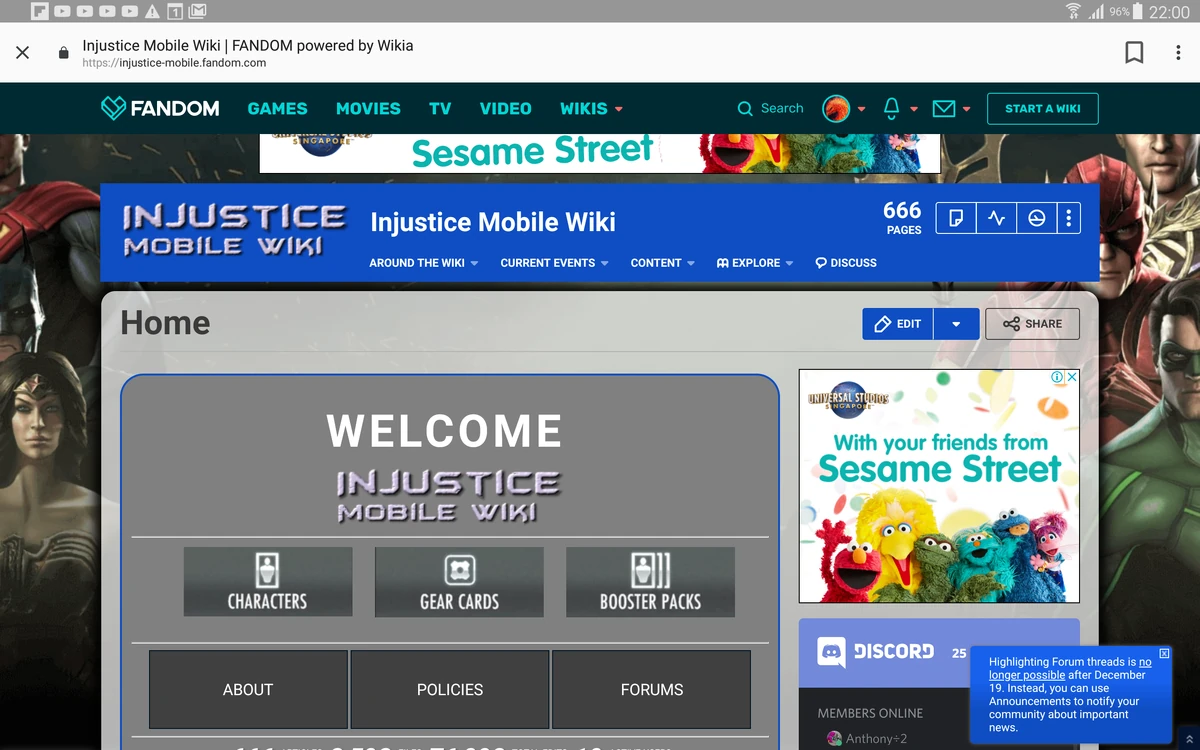
Task: Close the sidebar ad with X
Action: pyautogui.click(x=1071, y=377)
